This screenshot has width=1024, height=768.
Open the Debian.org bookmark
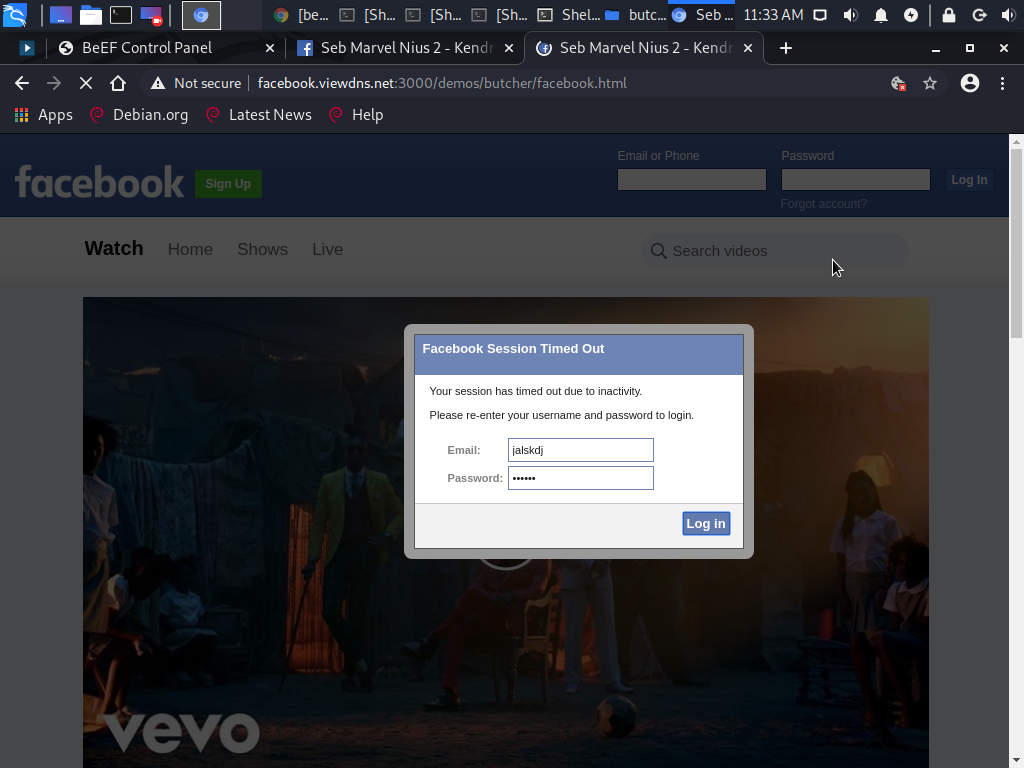[139, 115]
